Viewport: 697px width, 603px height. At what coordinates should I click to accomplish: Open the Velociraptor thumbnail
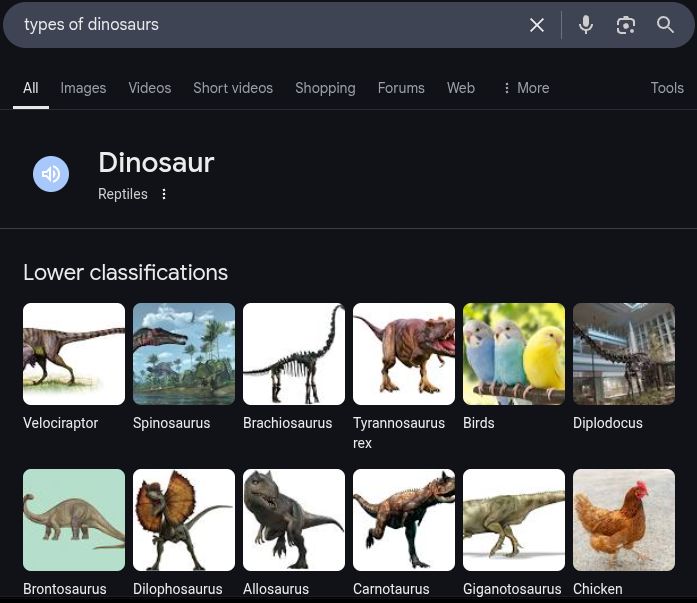[74, 354]
